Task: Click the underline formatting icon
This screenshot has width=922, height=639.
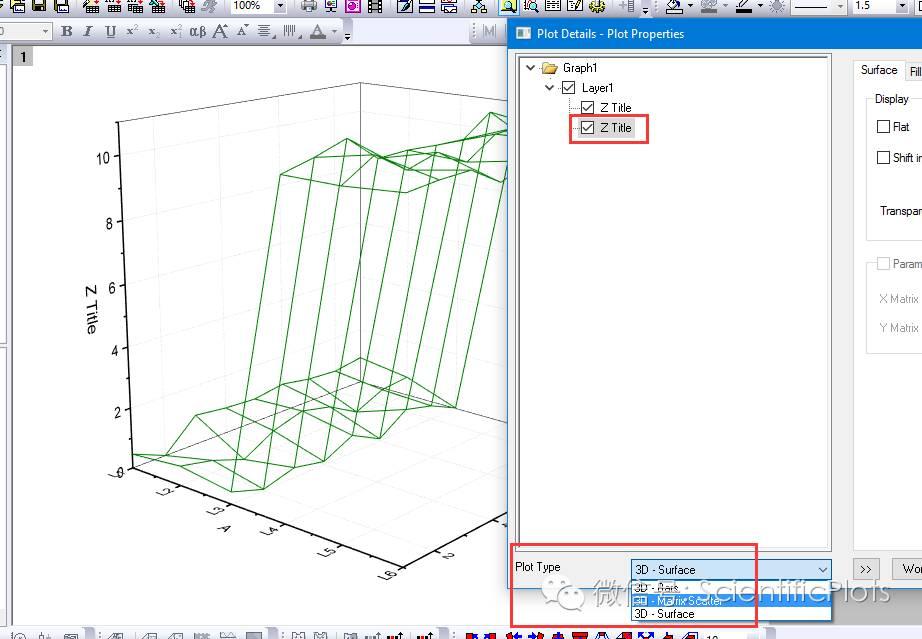Action: [x=110, y=31]
